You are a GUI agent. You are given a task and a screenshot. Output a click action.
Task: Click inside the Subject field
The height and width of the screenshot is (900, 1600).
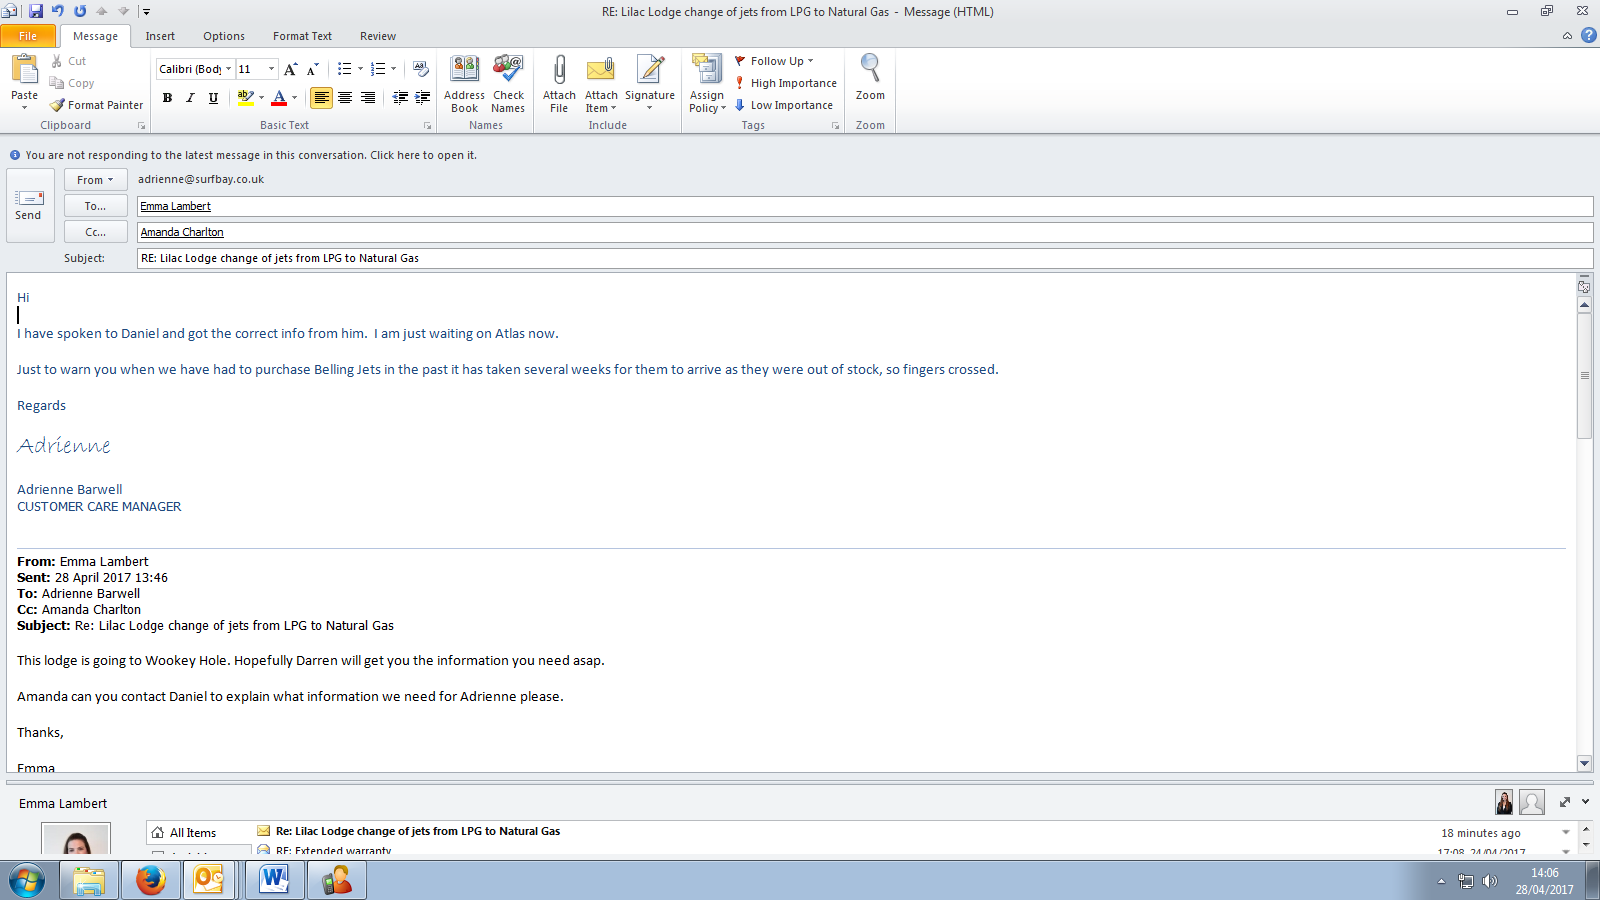coord(860,258)
